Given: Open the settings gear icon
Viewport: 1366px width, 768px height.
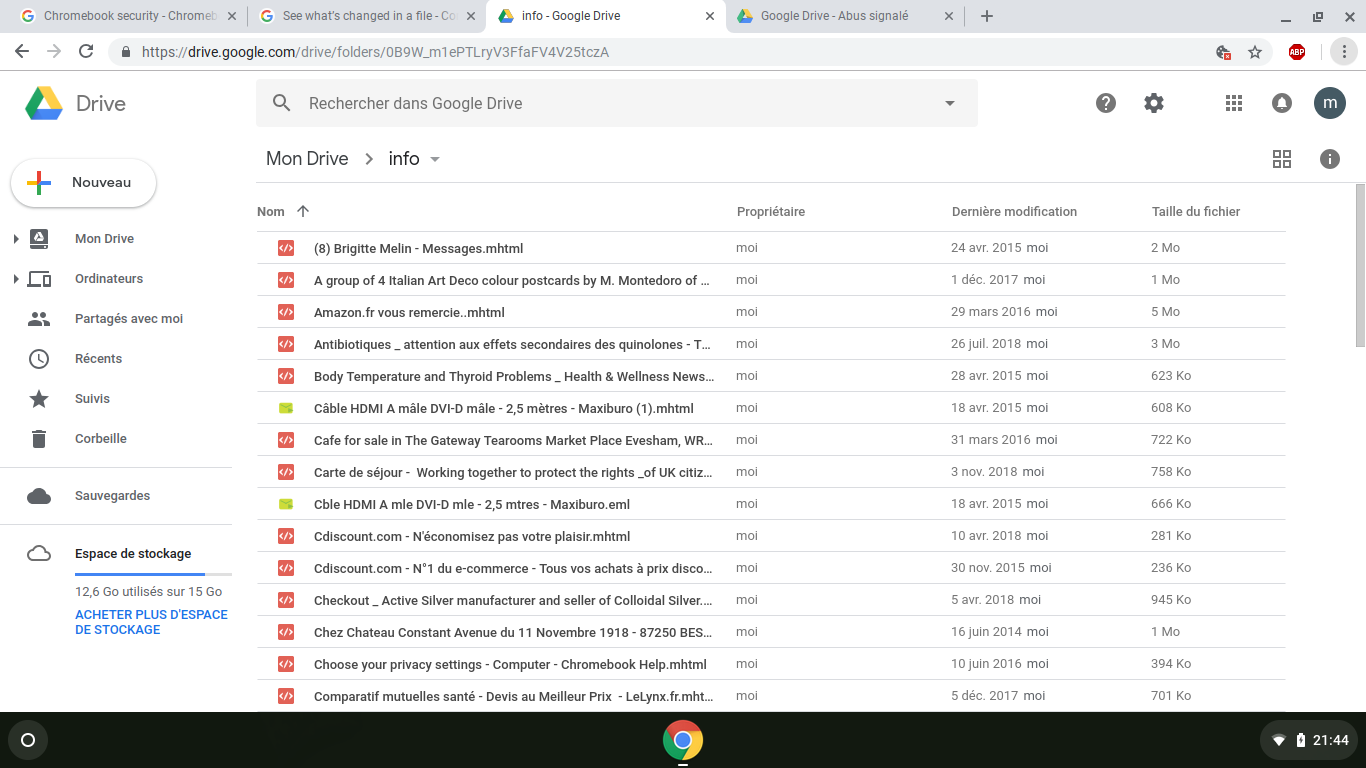Looking at the screenshot, I should 1154,103.
